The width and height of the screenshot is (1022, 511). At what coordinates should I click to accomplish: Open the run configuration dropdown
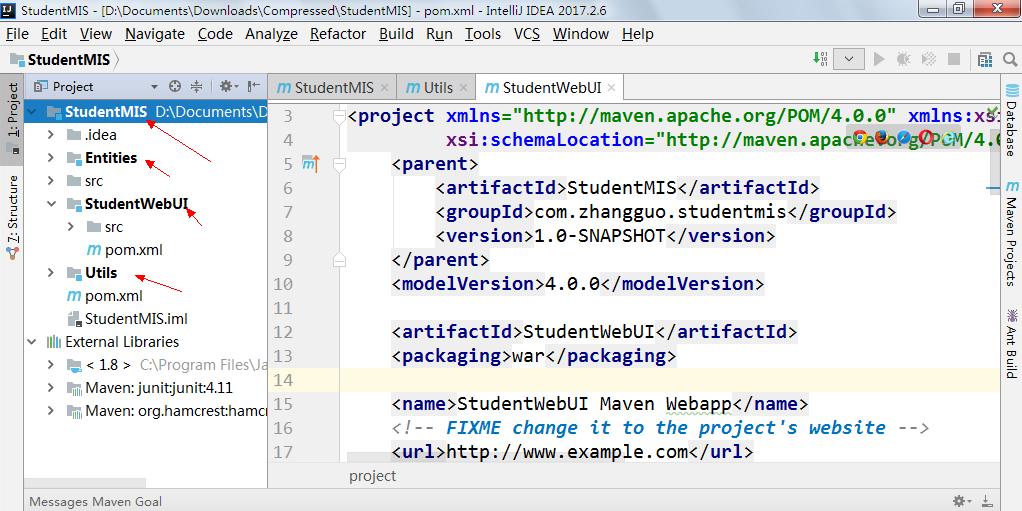click(x=849, y=59)
